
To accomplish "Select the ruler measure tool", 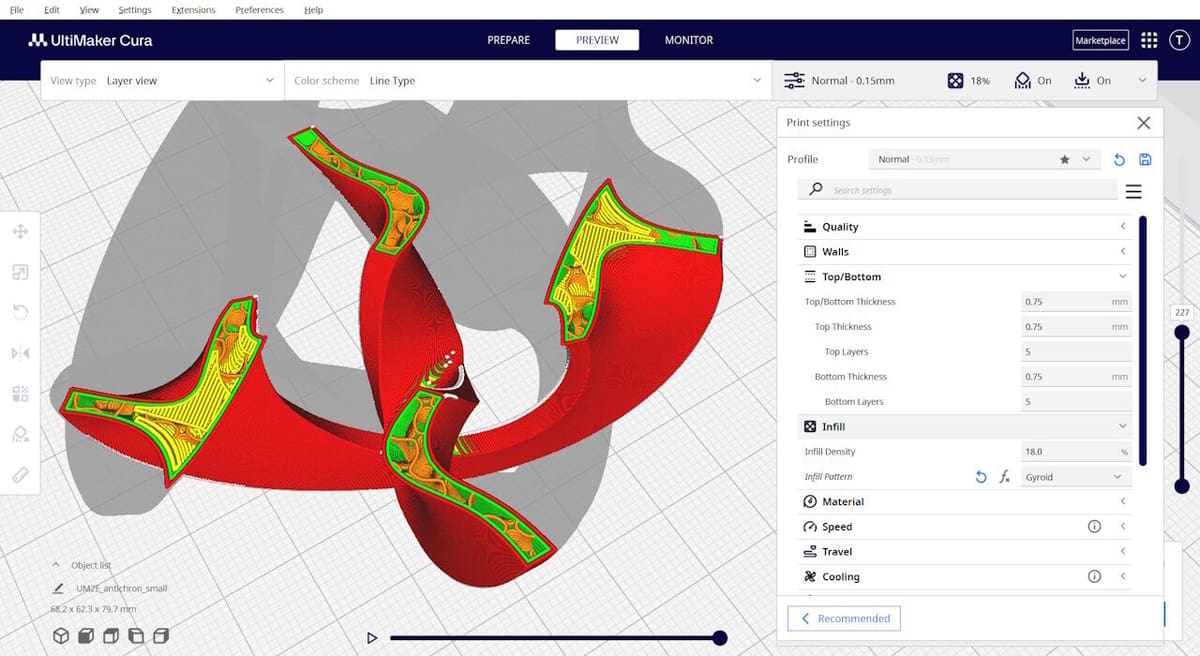I will pyautogui.click(x=20, y=475).
